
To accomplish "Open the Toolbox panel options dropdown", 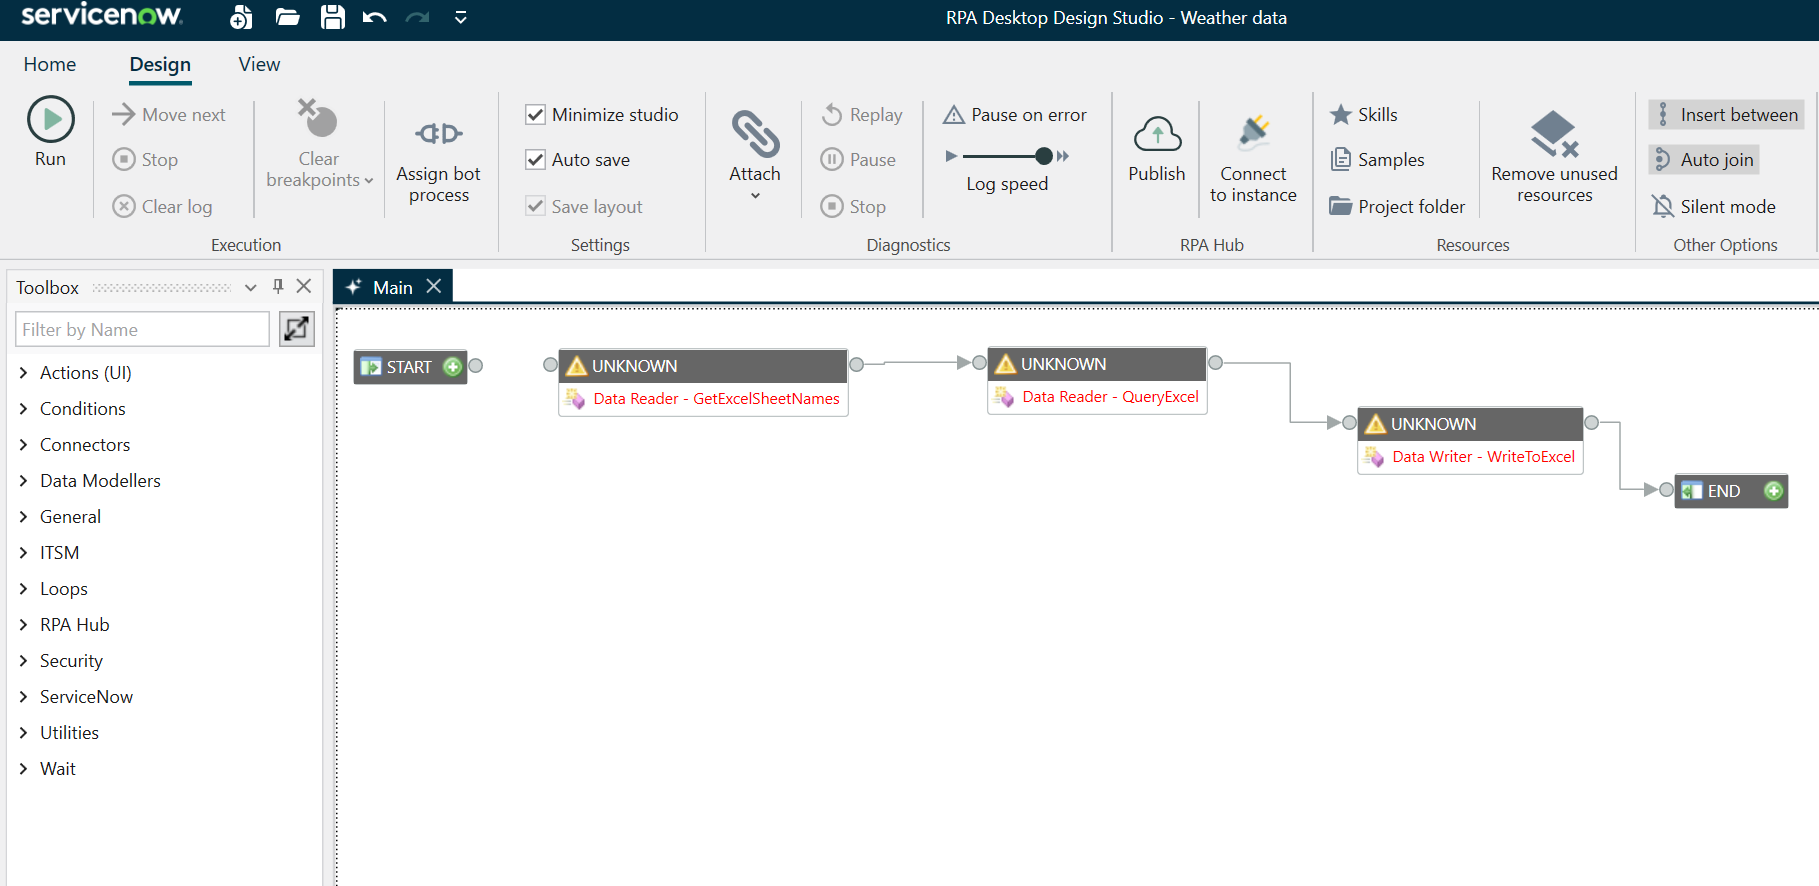I will [x=251, y=287].
